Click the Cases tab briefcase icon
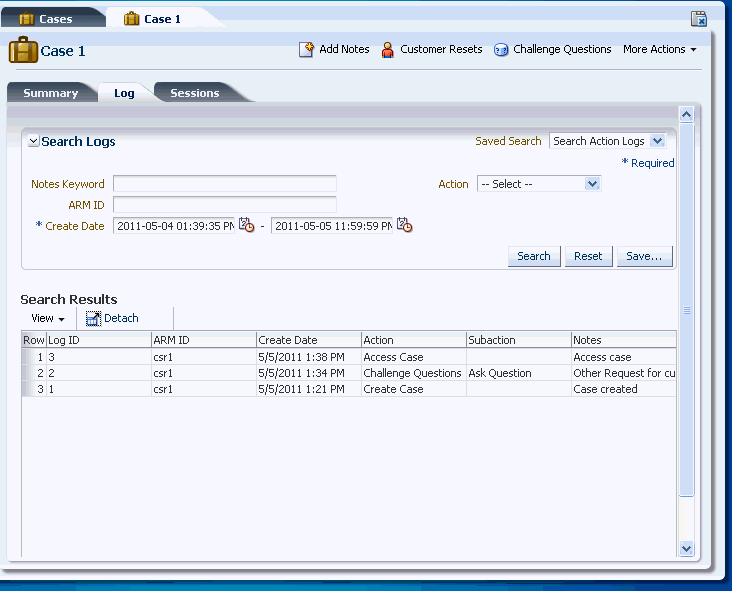 pos(27,19)
